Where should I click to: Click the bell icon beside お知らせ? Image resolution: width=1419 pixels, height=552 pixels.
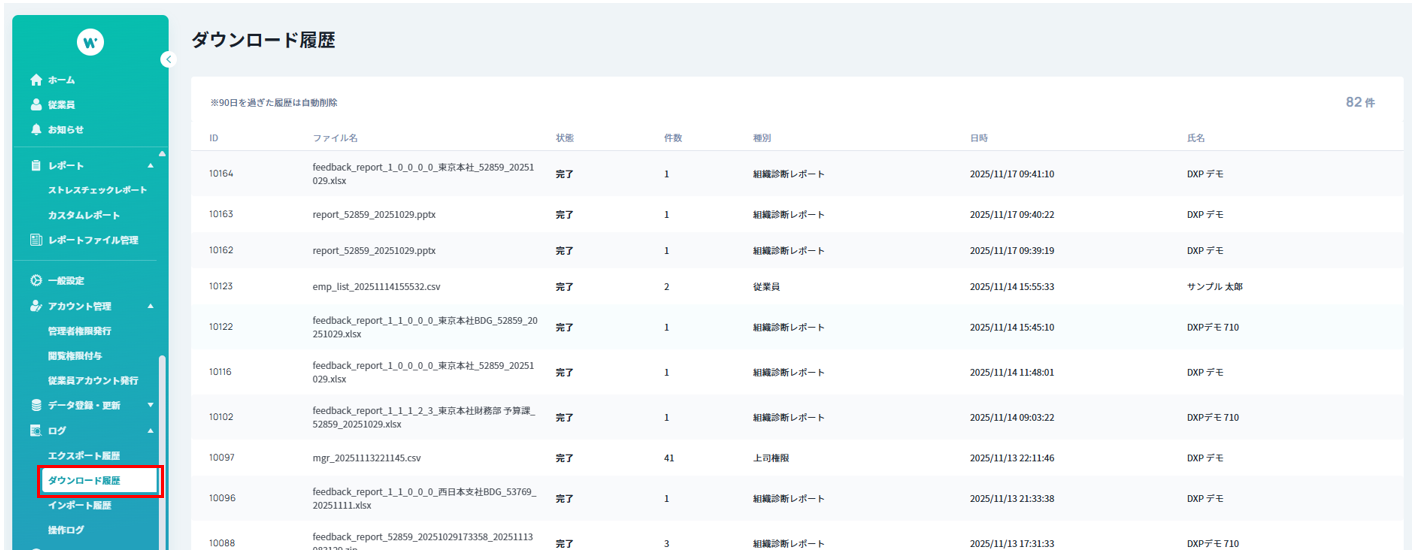[x=36, y=129]
